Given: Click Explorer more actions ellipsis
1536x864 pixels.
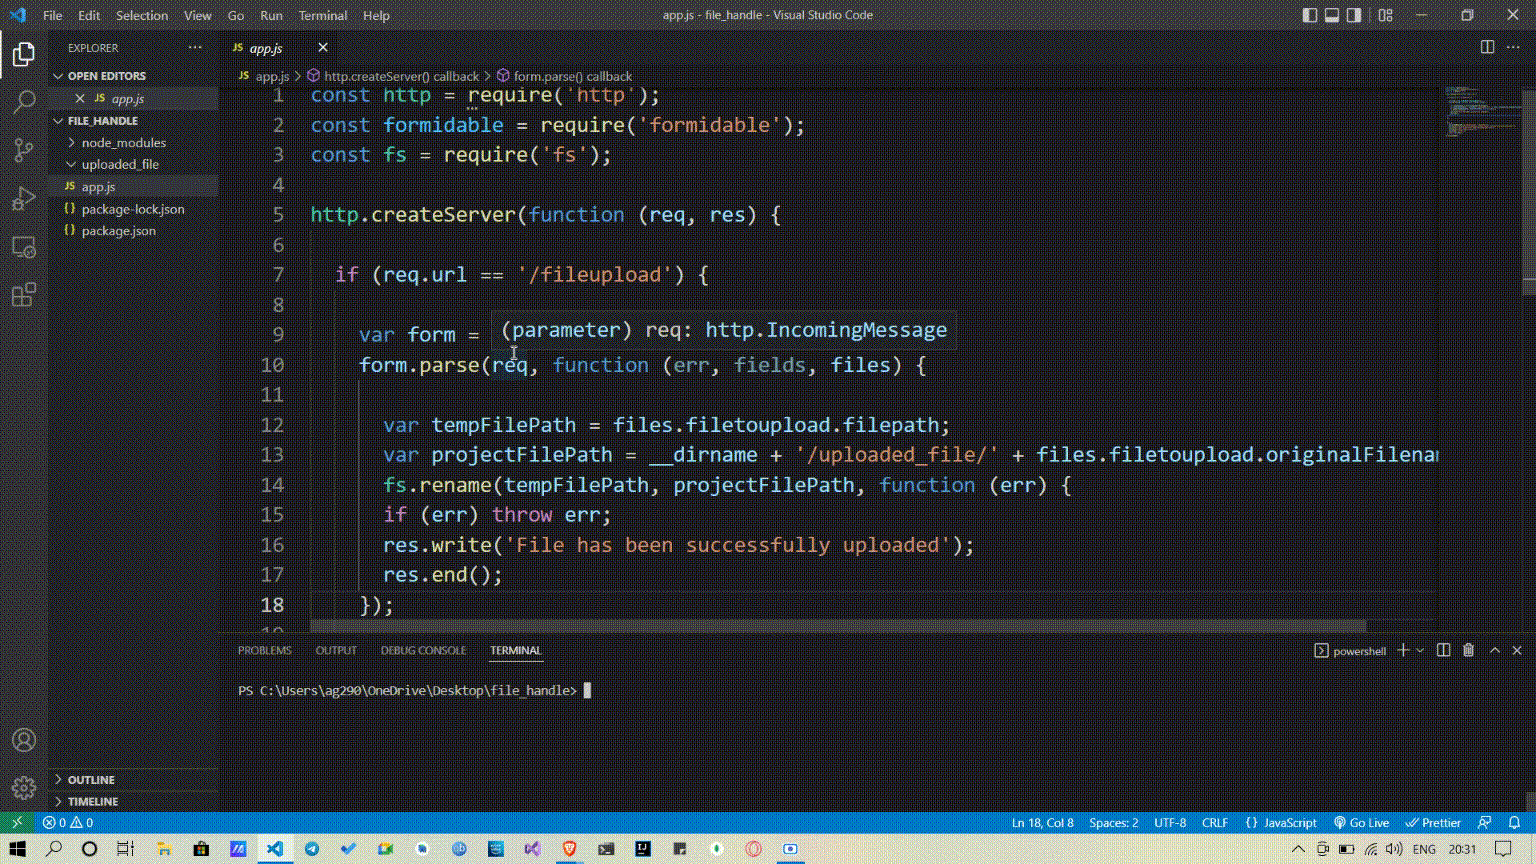Looking at the screenshot, I should [x=195, y=47].
